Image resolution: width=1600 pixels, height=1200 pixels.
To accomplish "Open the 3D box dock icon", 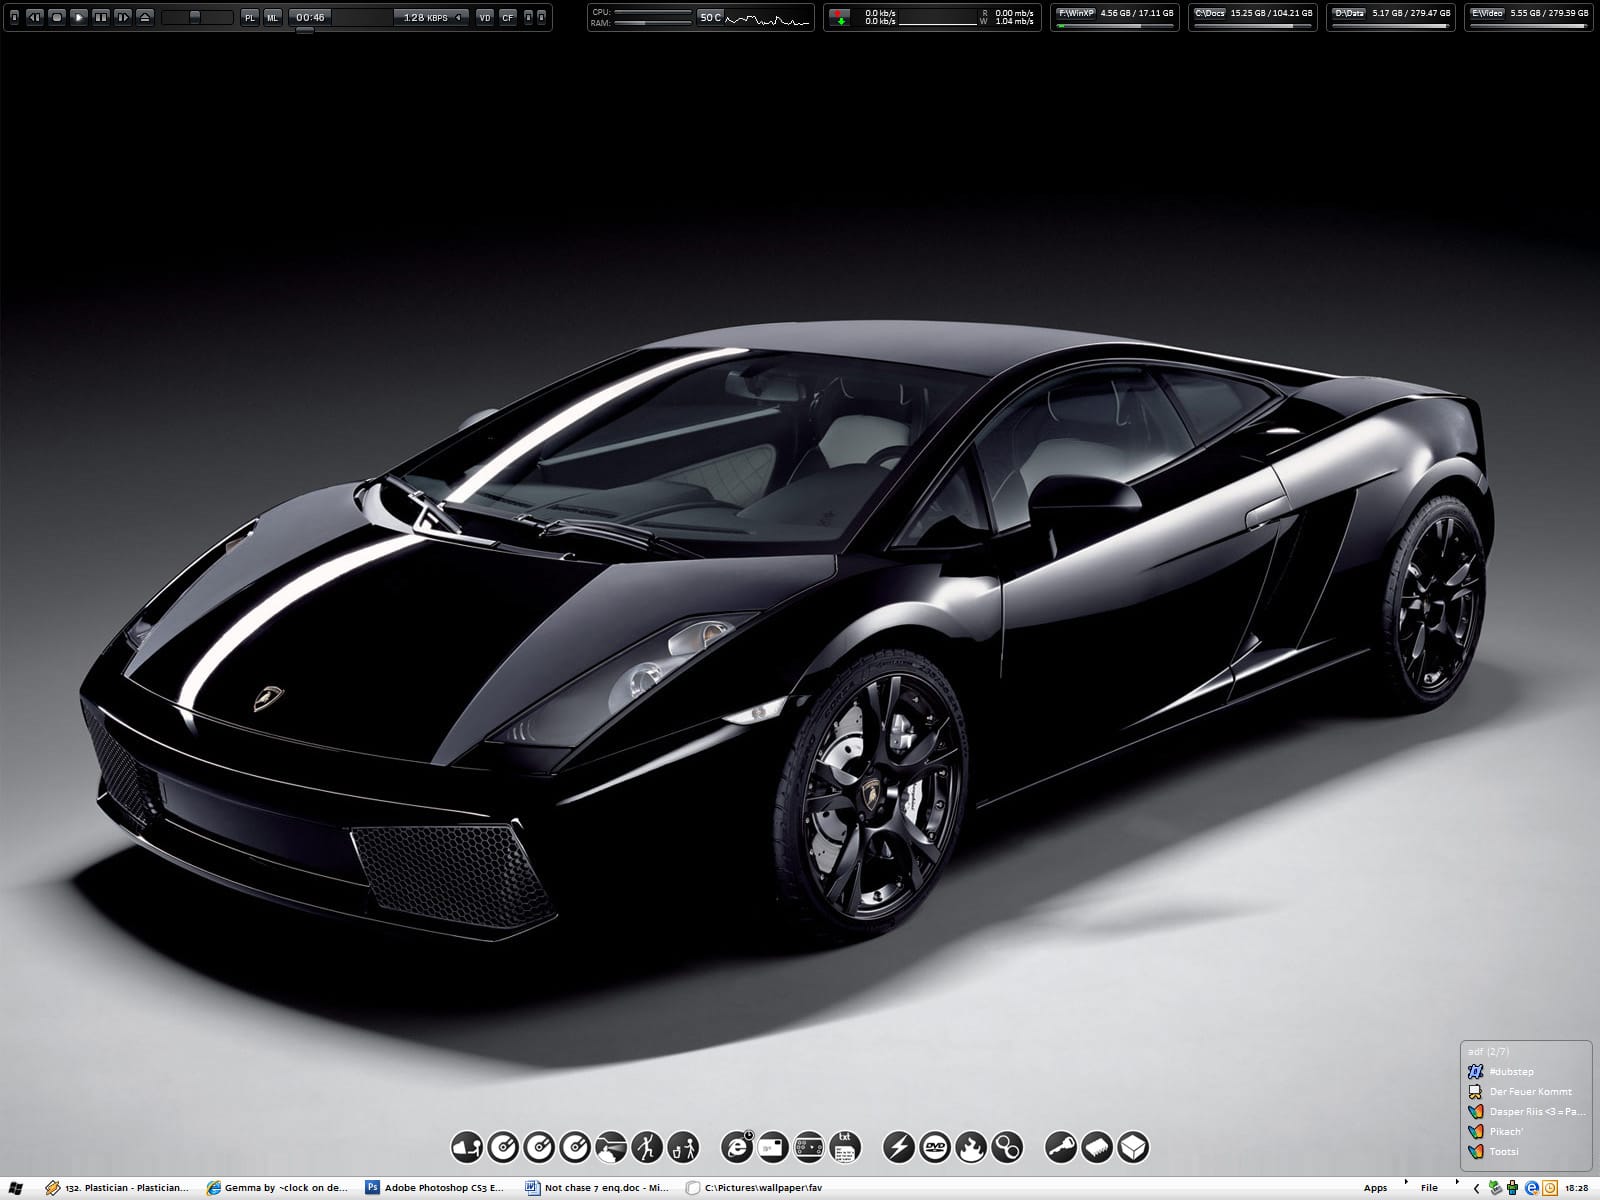I will 1133,1147.
